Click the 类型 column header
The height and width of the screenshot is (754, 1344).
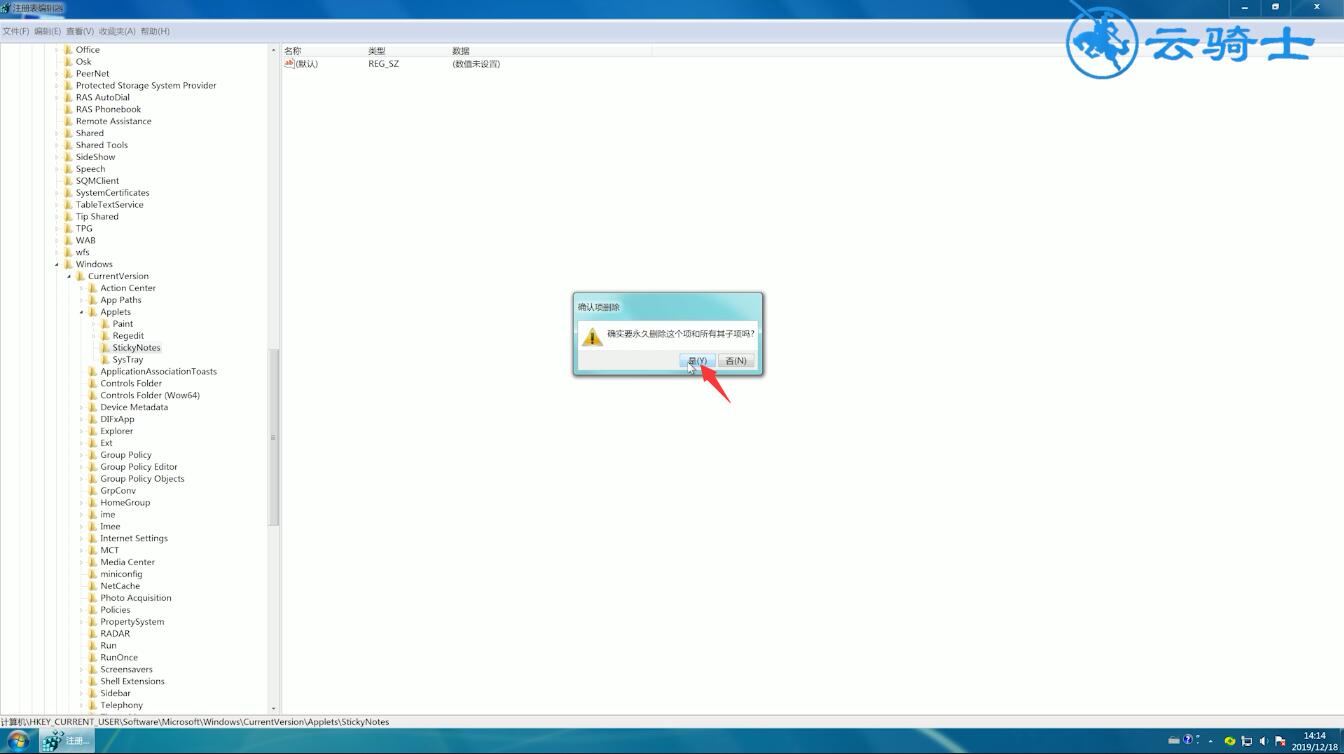(x=408, y=50)
